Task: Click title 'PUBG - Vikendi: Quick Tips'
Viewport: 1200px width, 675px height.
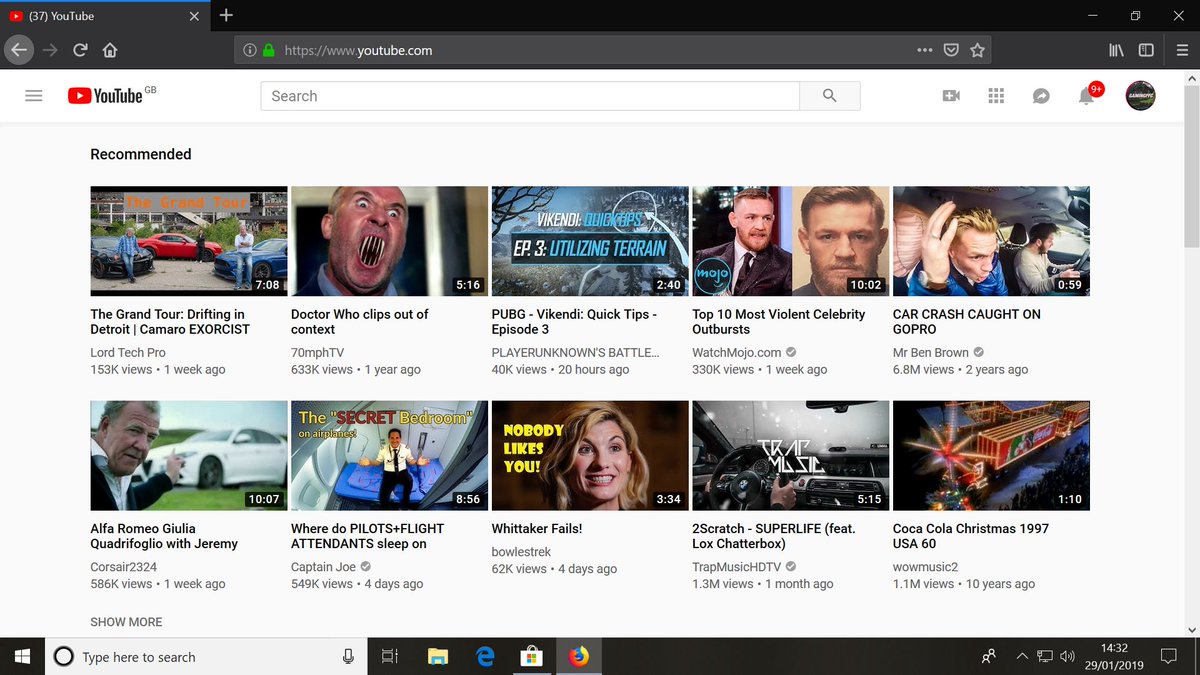Action: click(574, 322)
